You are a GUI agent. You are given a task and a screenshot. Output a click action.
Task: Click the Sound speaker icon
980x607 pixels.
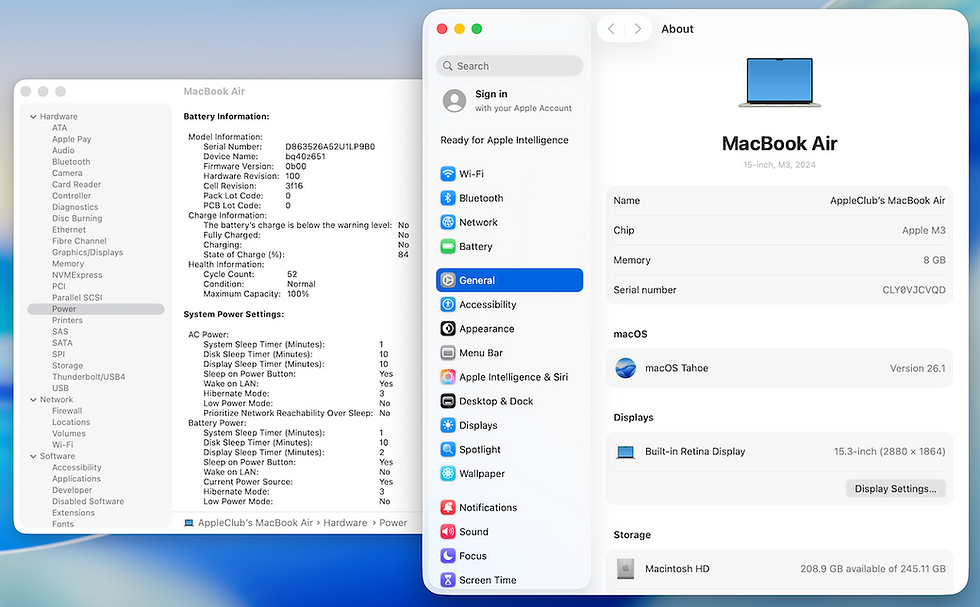tap(448, 531)
